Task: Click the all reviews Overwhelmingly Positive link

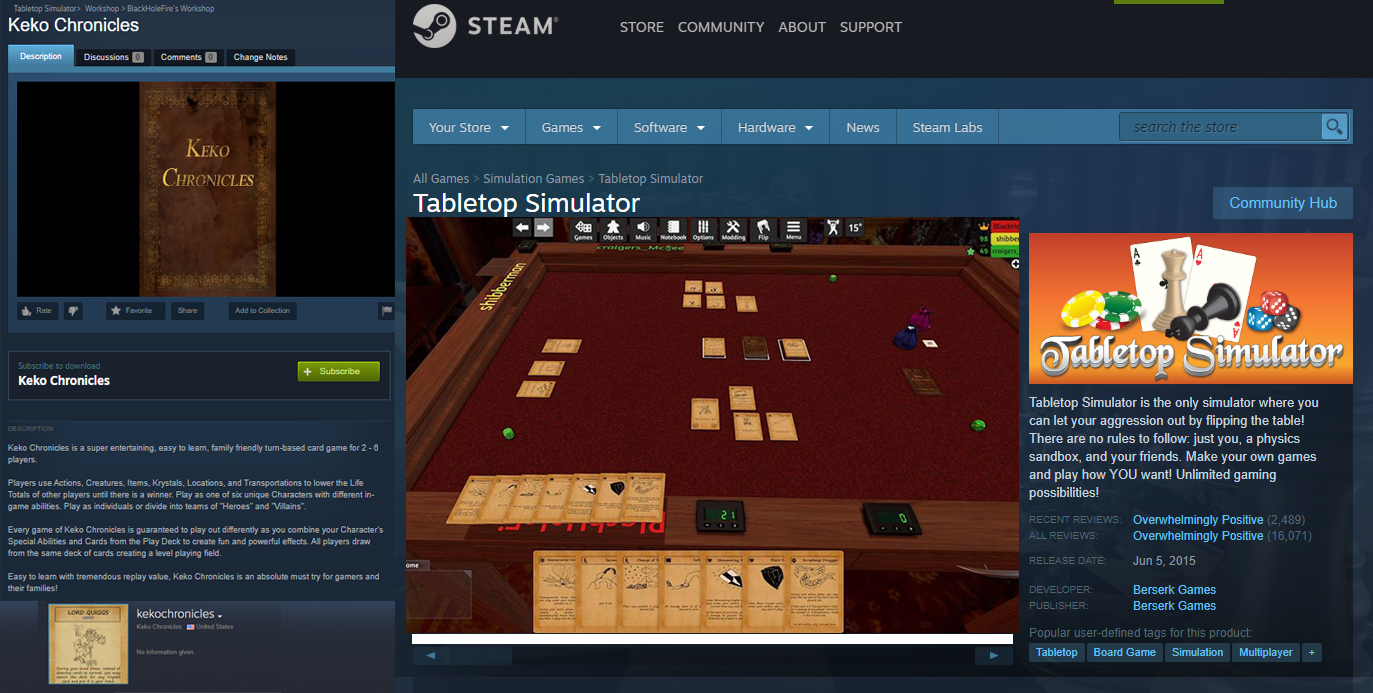Action: (x=1198, y=536)
